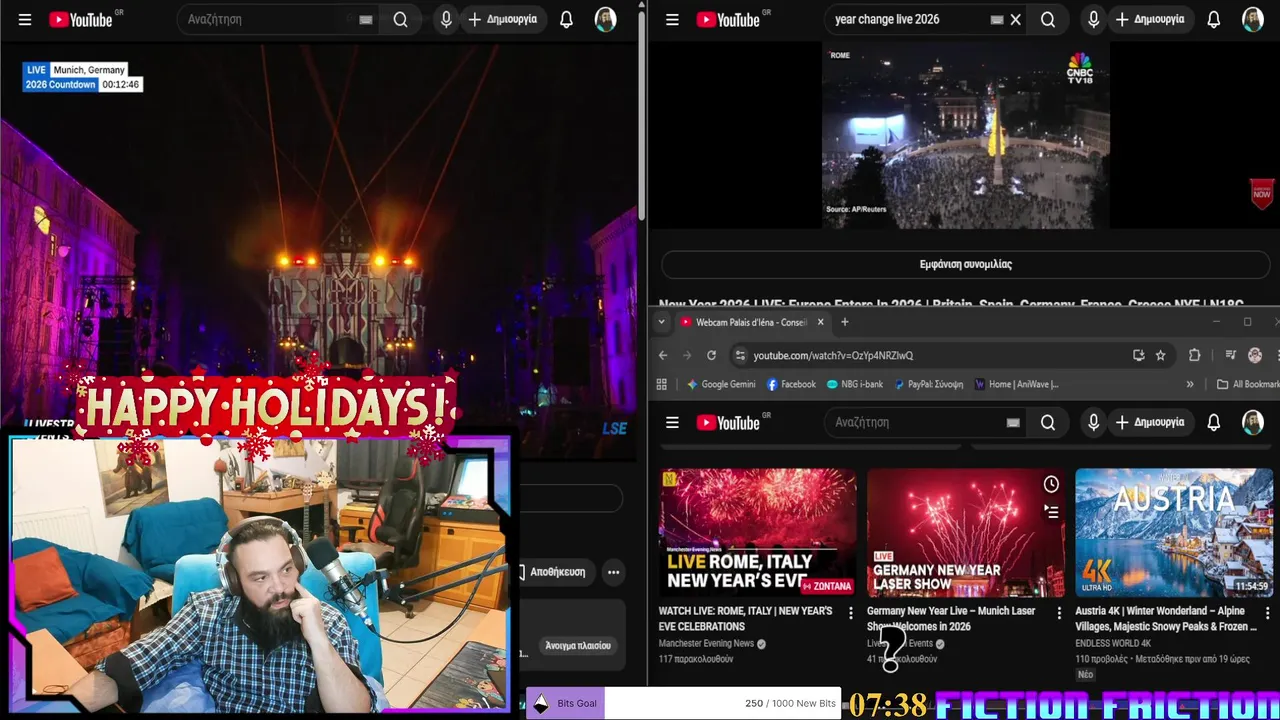Viewport: 1280px width, 720px height.
Task: Click the search magnifier button in left window
Action: coord(400,19)
